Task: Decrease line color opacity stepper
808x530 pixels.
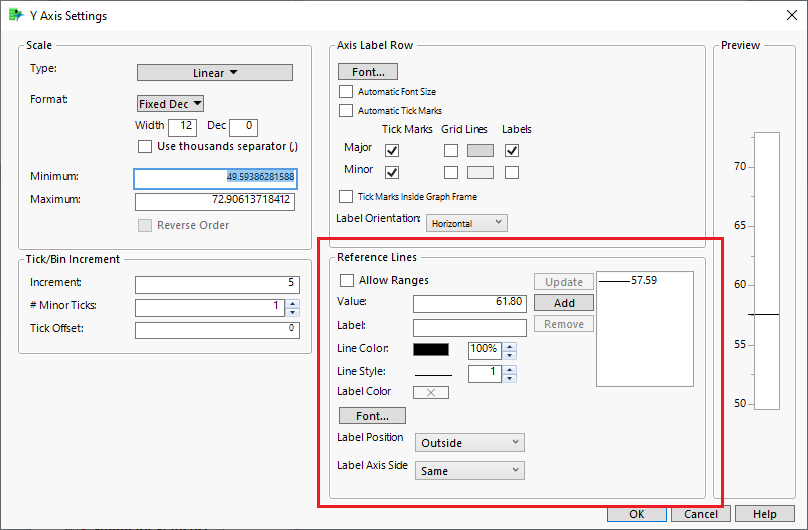Action: pos(510,355)
